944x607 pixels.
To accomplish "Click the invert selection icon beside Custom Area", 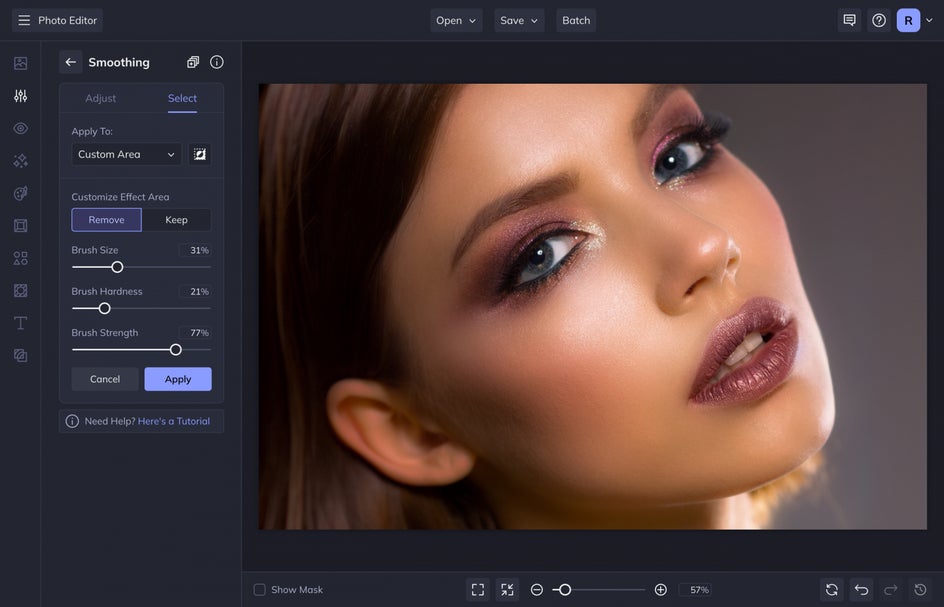I will pyautogui.click(x=200, y=155).
